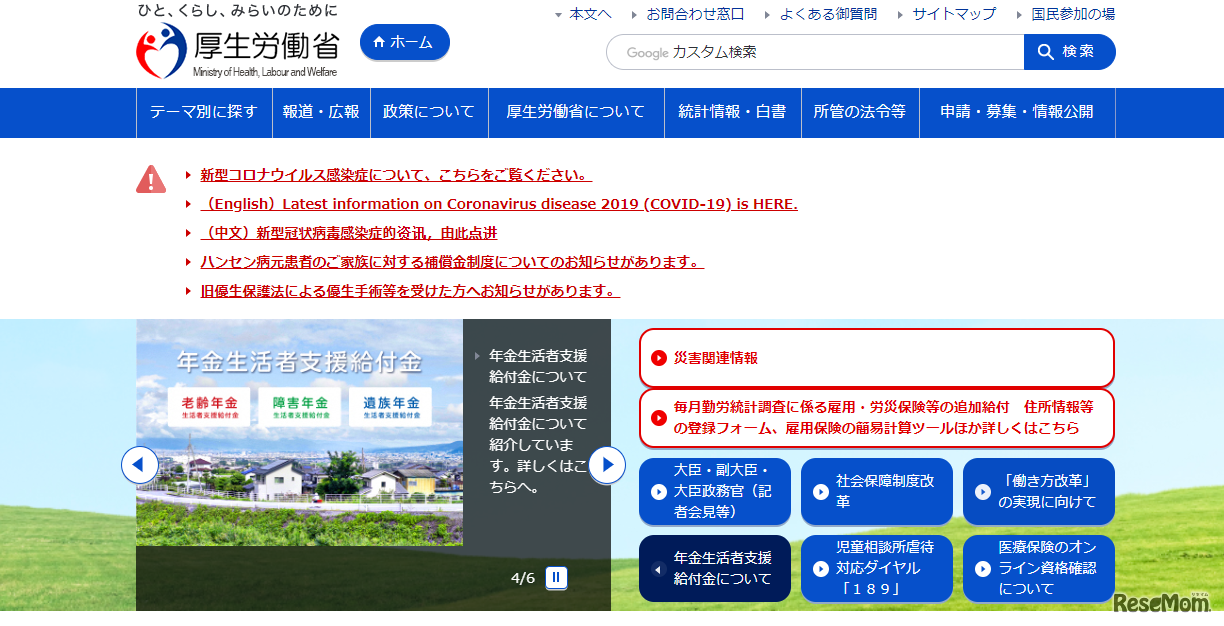Click the ResMom watermark logo

point(1161,603)
